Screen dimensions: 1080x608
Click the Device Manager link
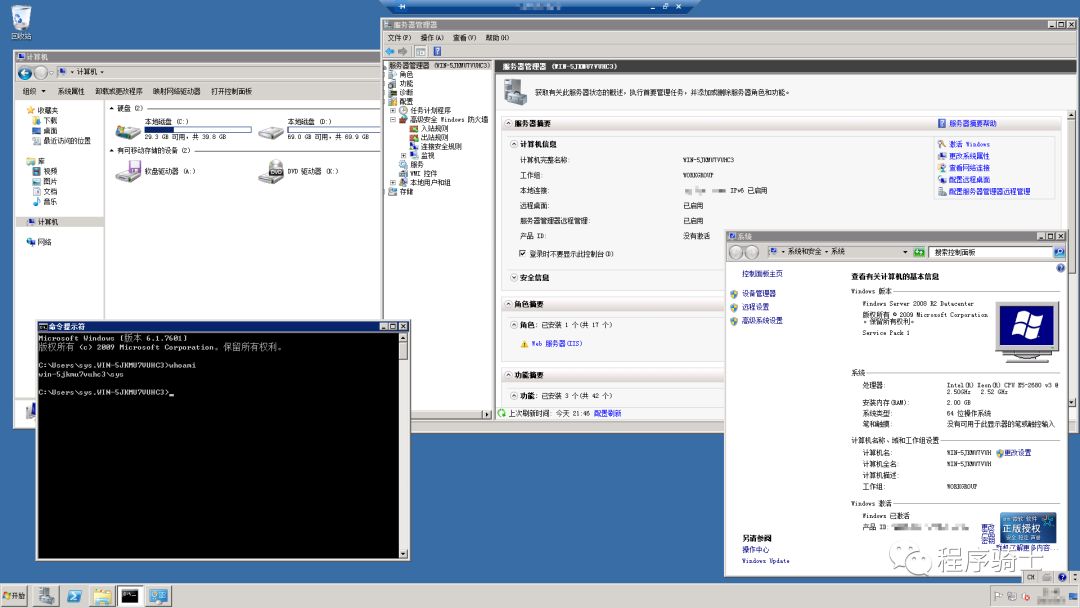pyautogui.click(x=758, y=293)
